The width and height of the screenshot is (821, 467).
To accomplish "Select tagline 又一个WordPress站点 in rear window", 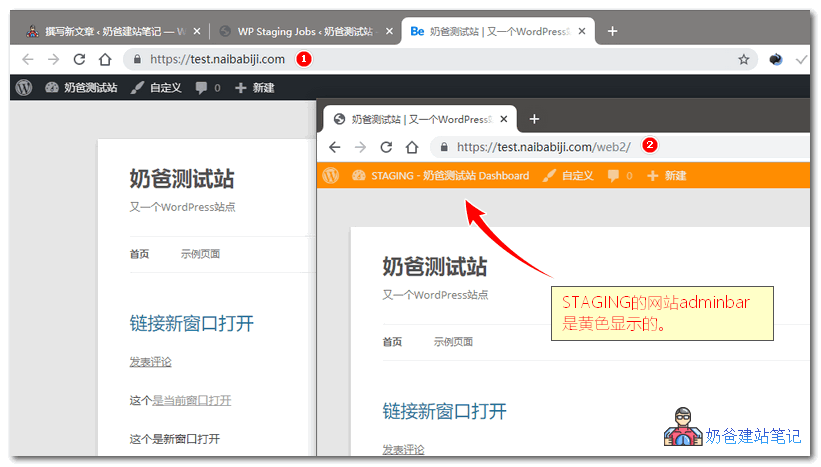I will click(x=182, y=207).
